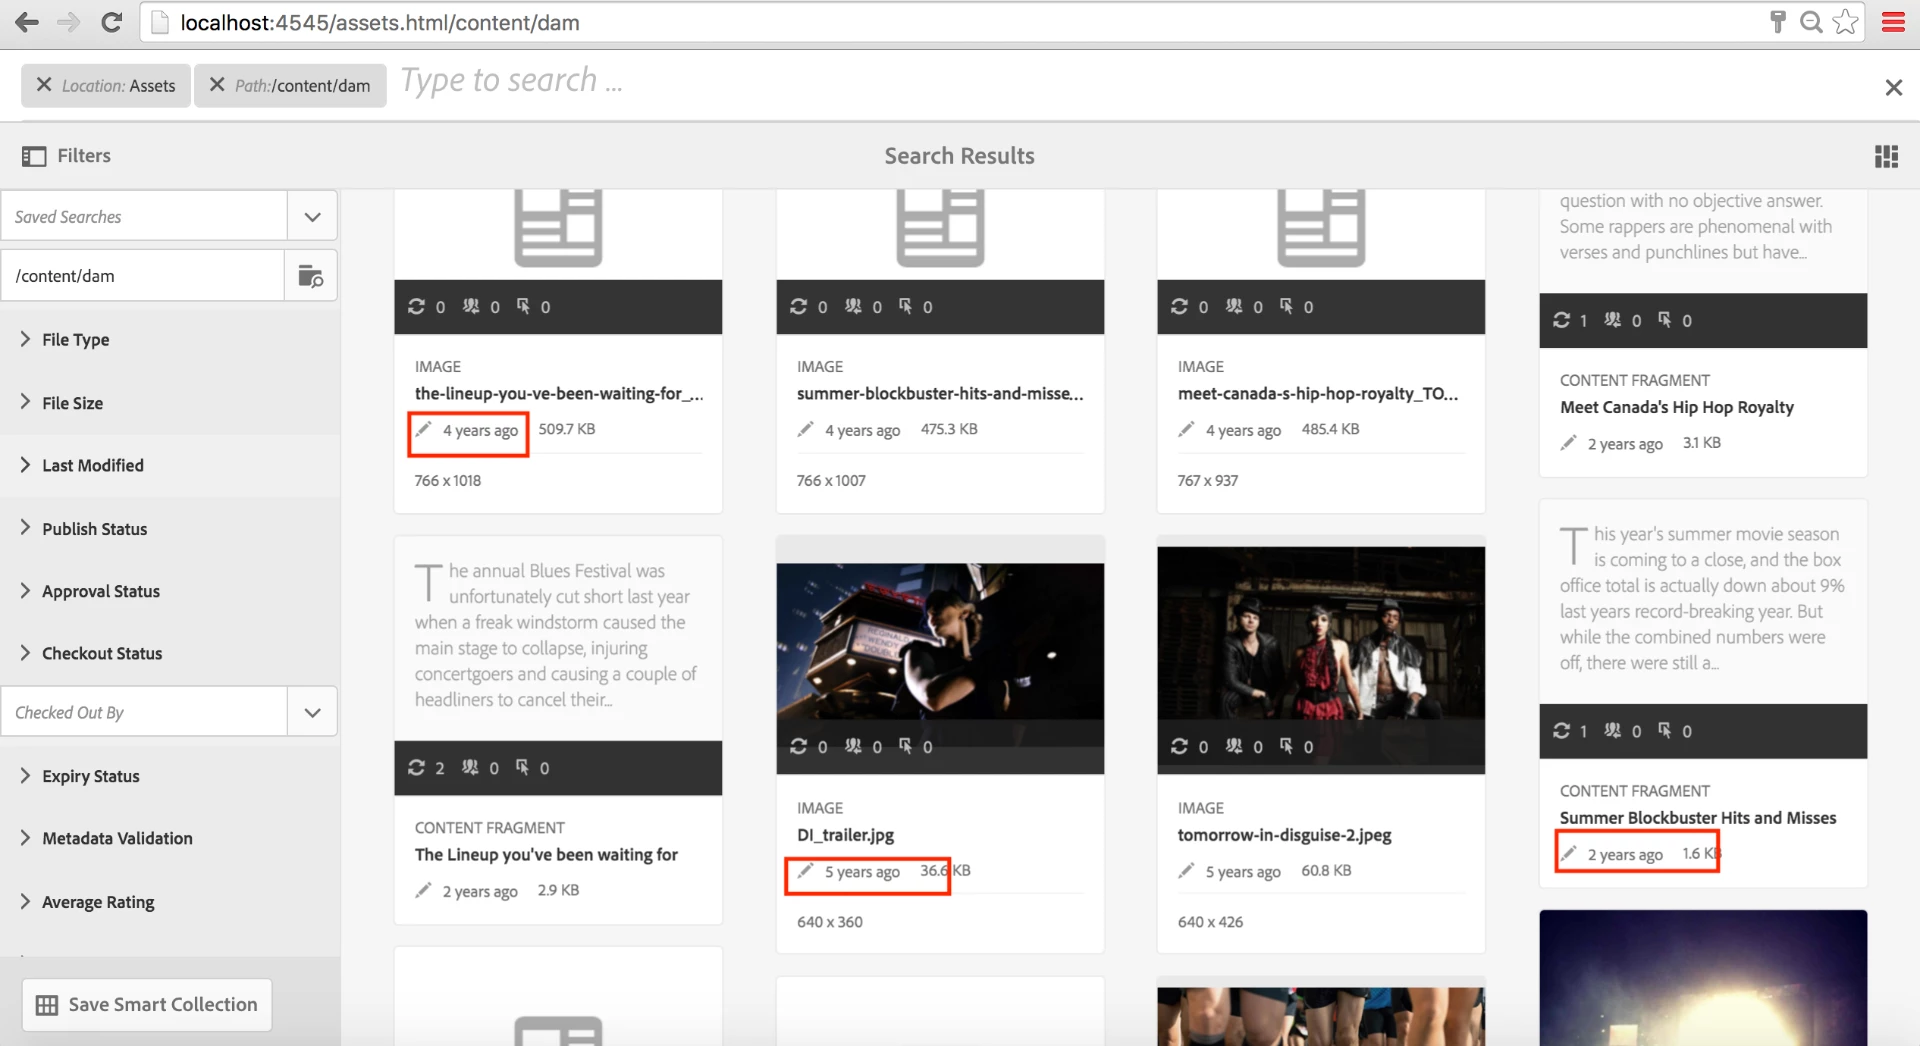The image size is (1920, 1046).
Task: Click references icon on tomorrow-in-disguise-2.jpeg card
Action: click(x=1180, y=747)
